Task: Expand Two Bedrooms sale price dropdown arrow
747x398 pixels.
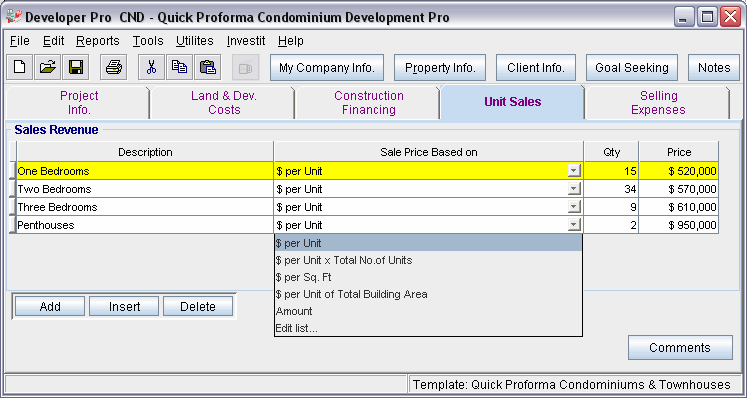Action: pyautogui.click(x=574, y=189)
